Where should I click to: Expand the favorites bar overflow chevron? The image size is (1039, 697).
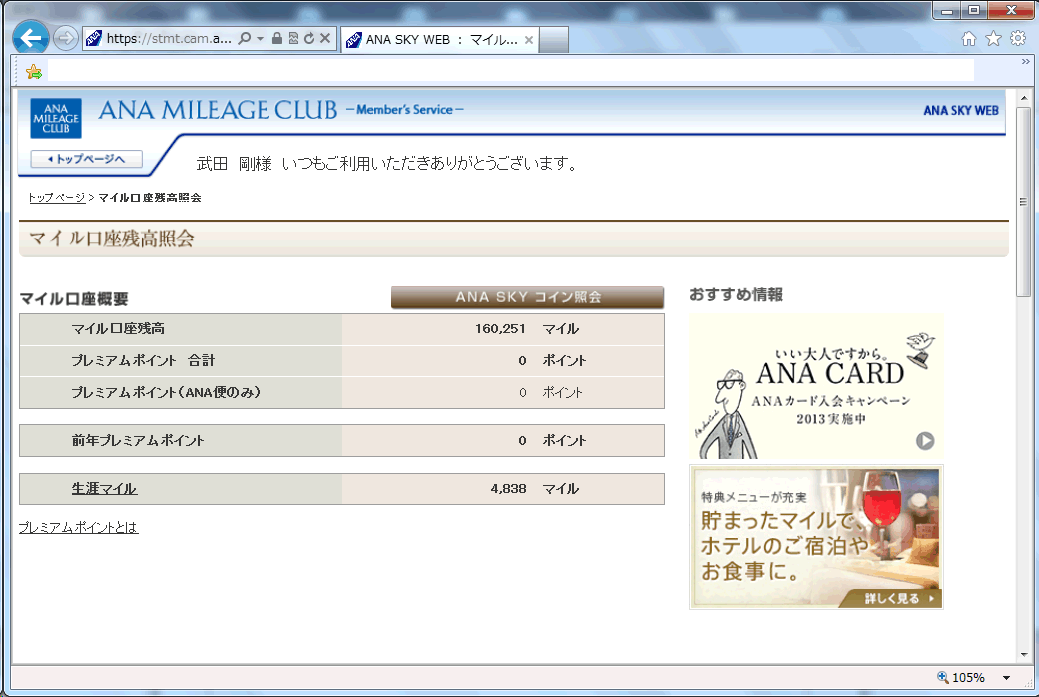tap(1026, 62)
